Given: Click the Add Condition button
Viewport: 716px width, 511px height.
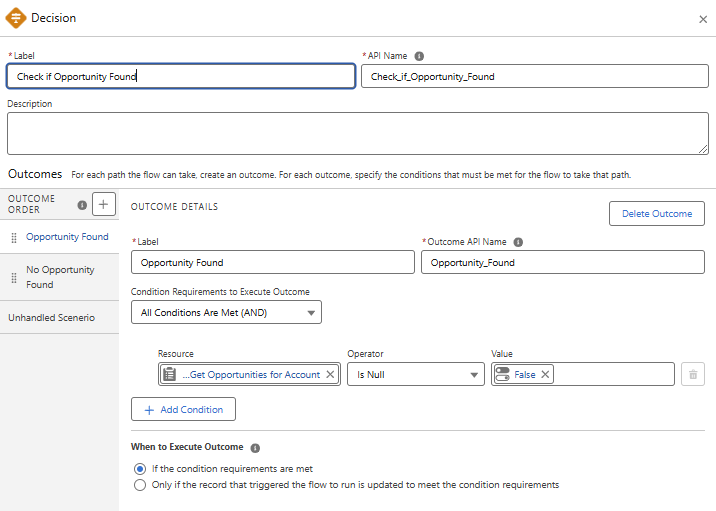Looking at the screenshot, I should click(184, 410).
